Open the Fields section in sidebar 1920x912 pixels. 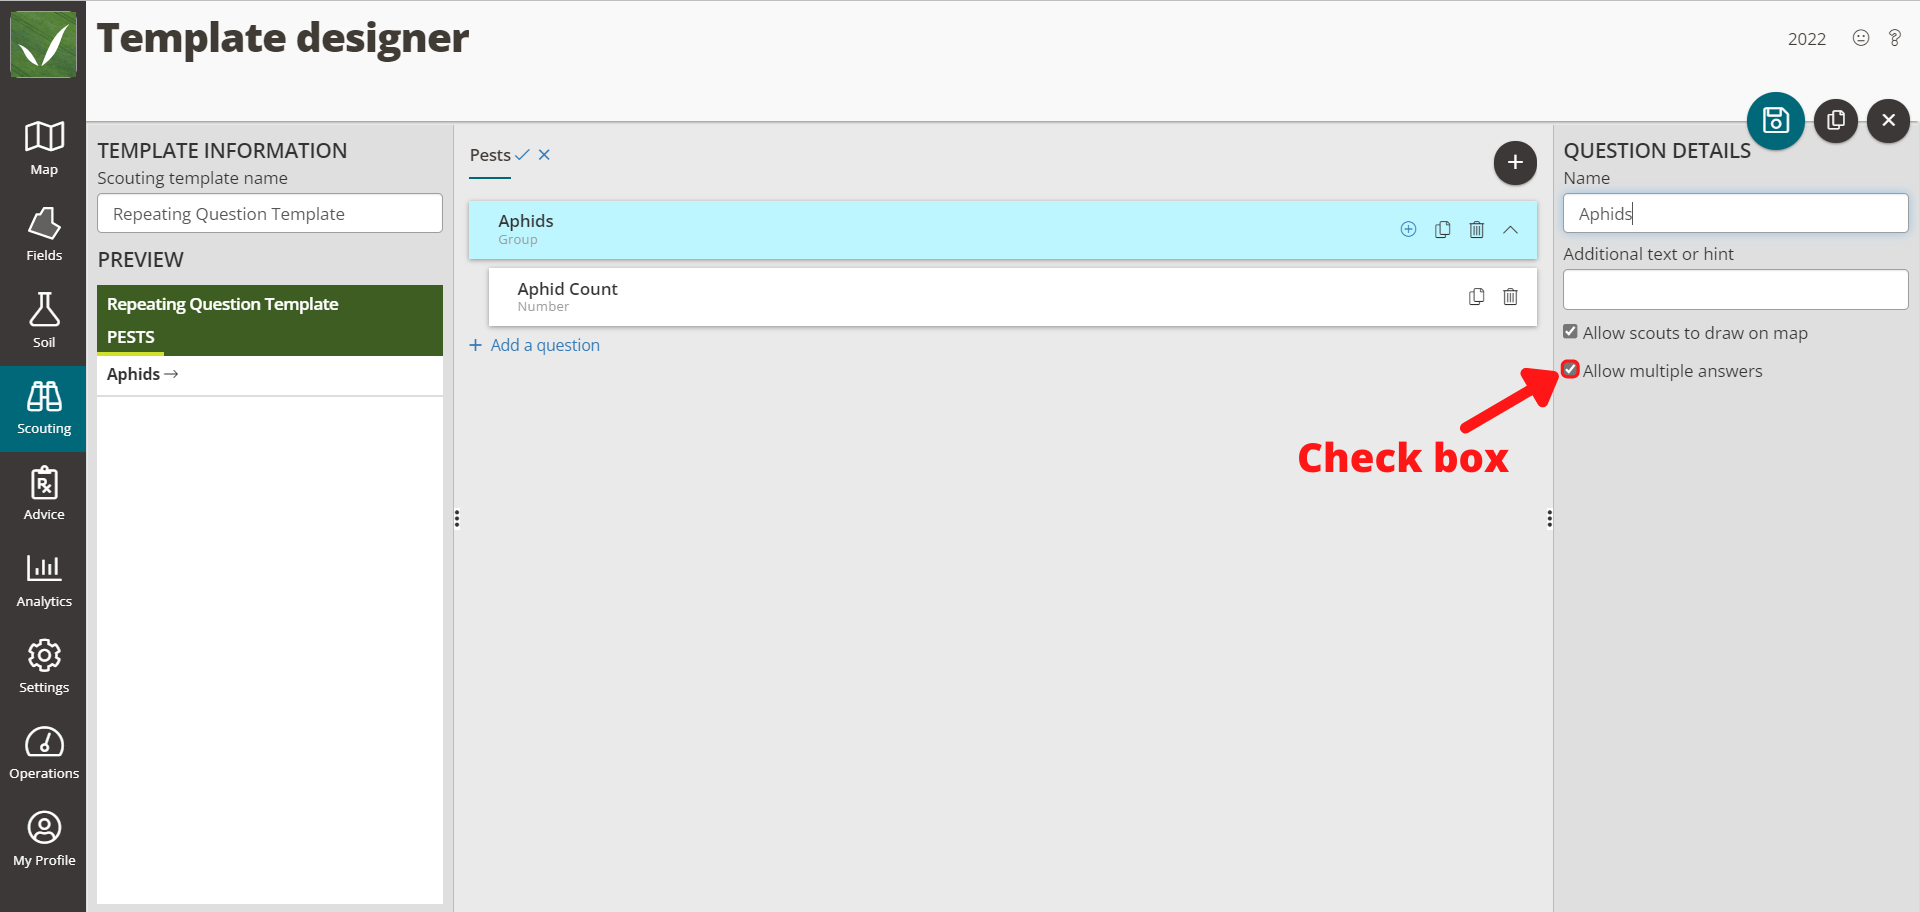click(x=43, y=235)
